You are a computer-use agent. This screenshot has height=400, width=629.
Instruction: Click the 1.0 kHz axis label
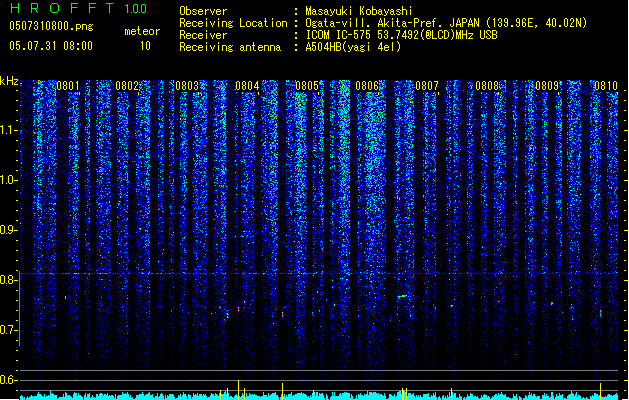[8, 180]
